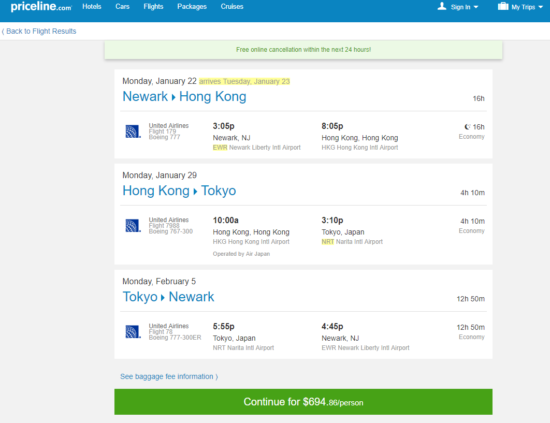This screenshot has width=550, height=423.
Task: Click the 8:05p arrival time
Action: click(x=332, y=126)
